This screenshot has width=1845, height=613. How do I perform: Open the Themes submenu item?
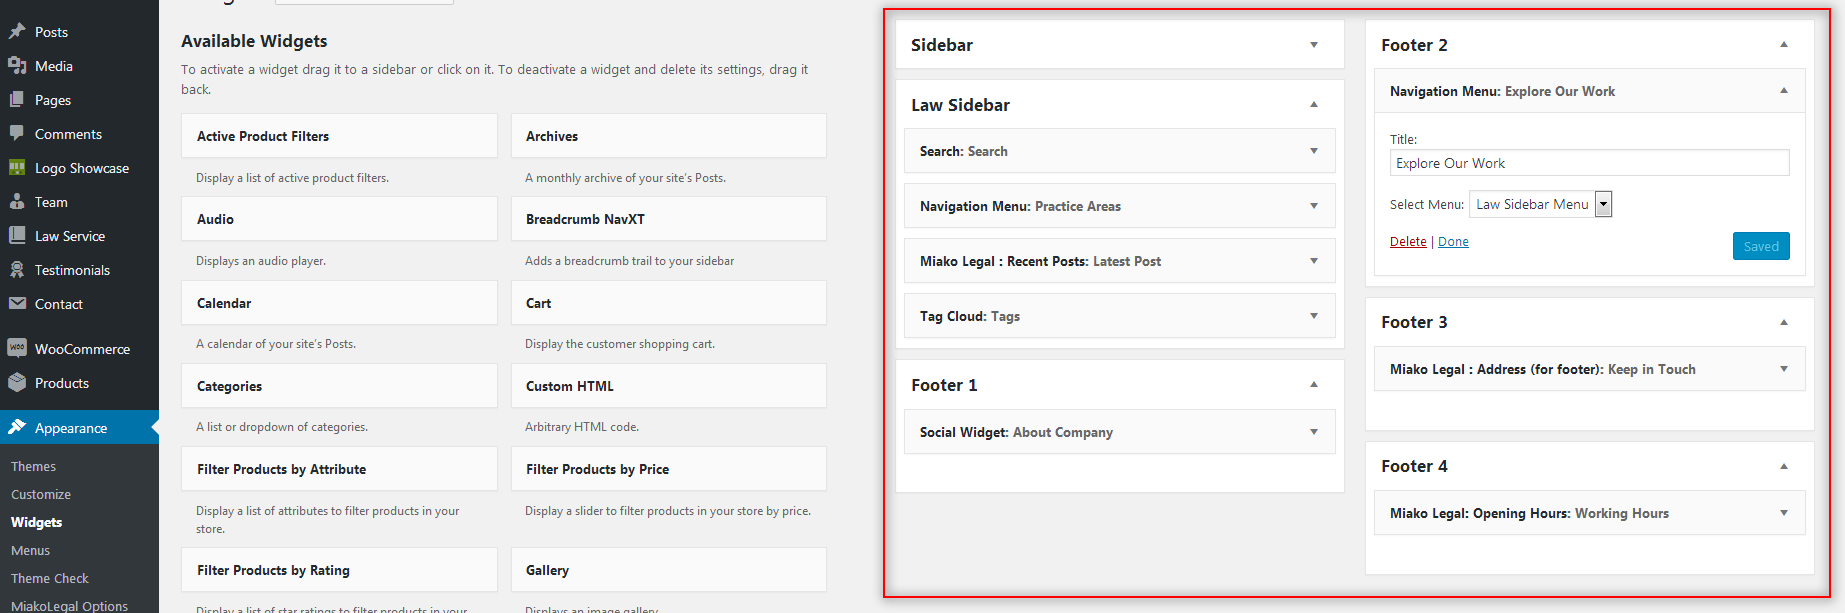tap(33, 466)
